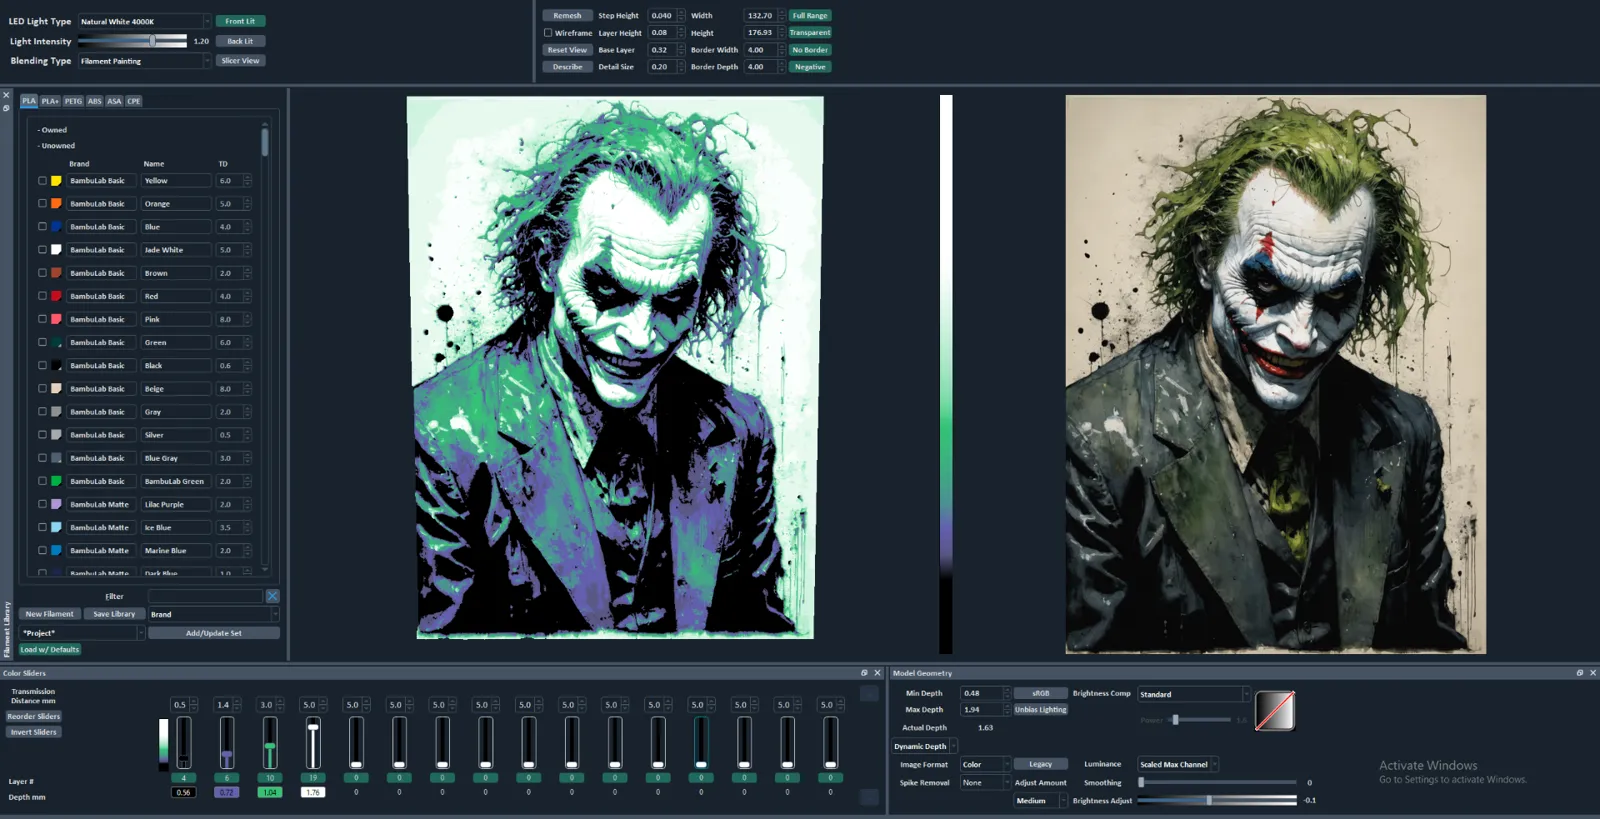Clear the filament filter with the X icon
Viewport: 1600px width, 819px height.
(272, 596)
